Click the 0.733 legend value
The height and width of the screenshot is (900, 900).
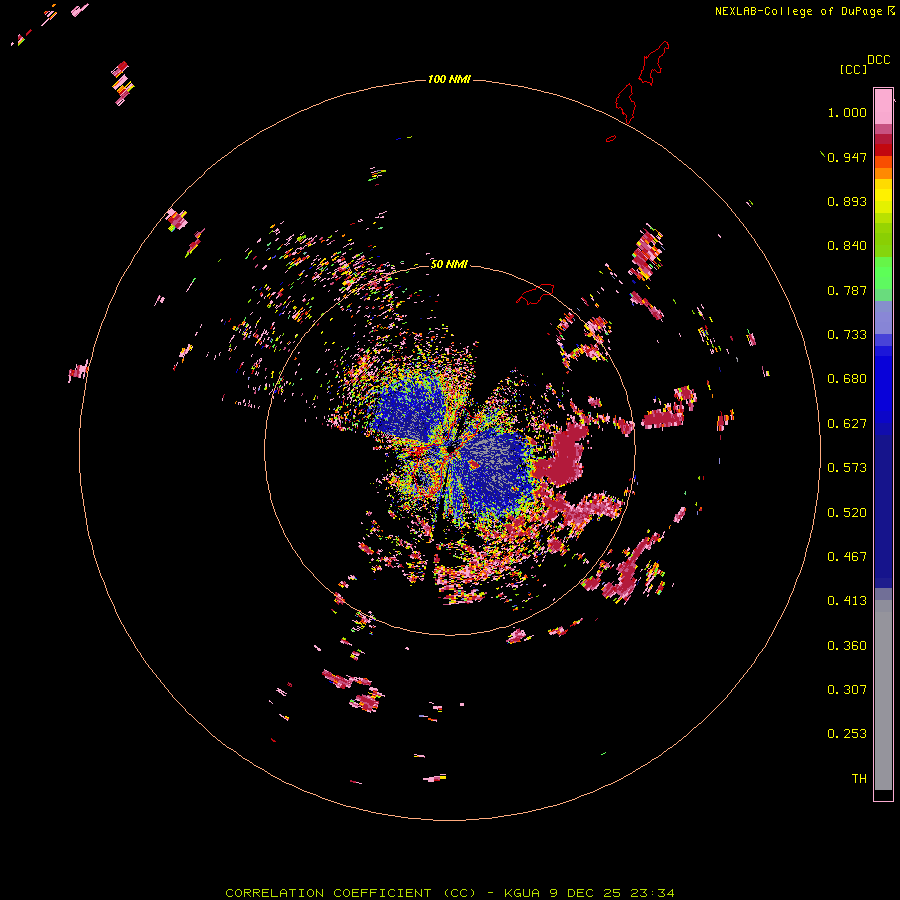point(847,335)
